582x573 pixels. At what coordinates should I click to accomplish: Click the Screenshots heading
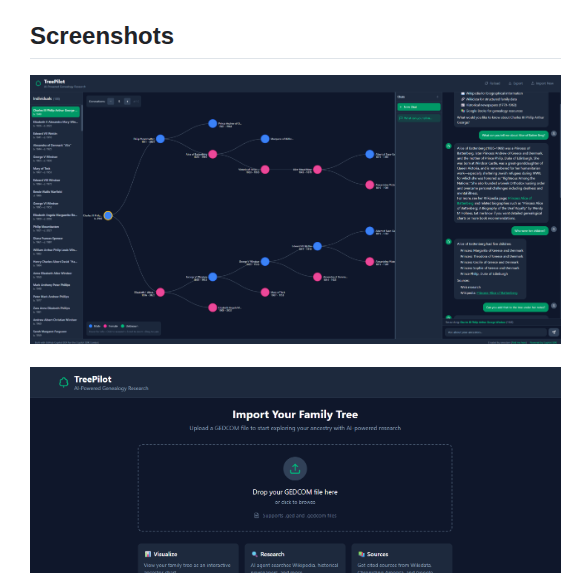[102, 36]
